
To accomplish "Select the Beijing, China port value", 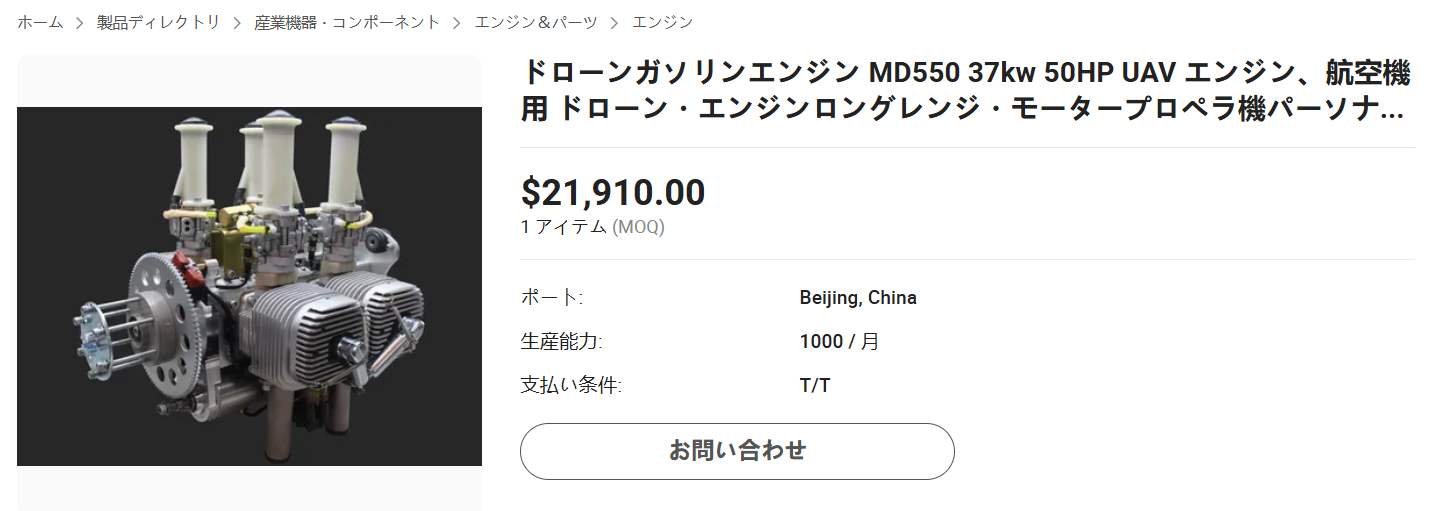I will pos(858,298).
